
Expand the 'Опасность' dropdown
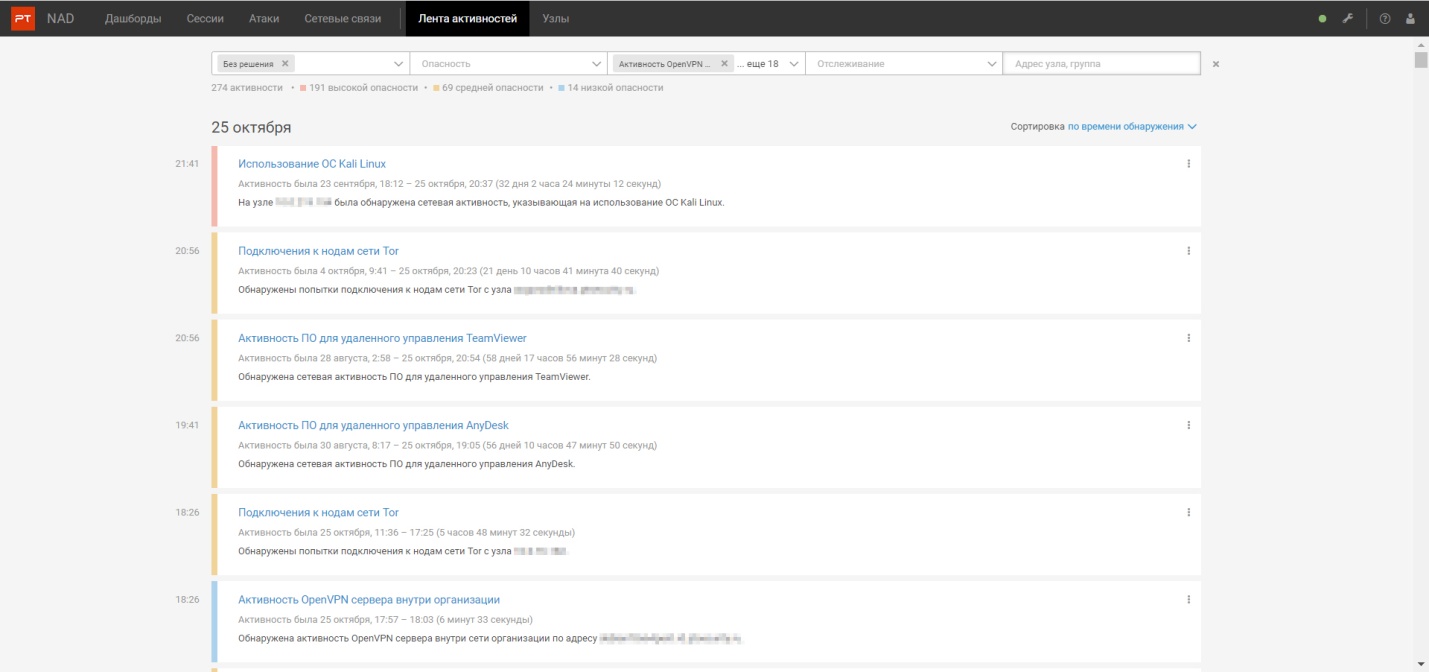pos(508,63)
